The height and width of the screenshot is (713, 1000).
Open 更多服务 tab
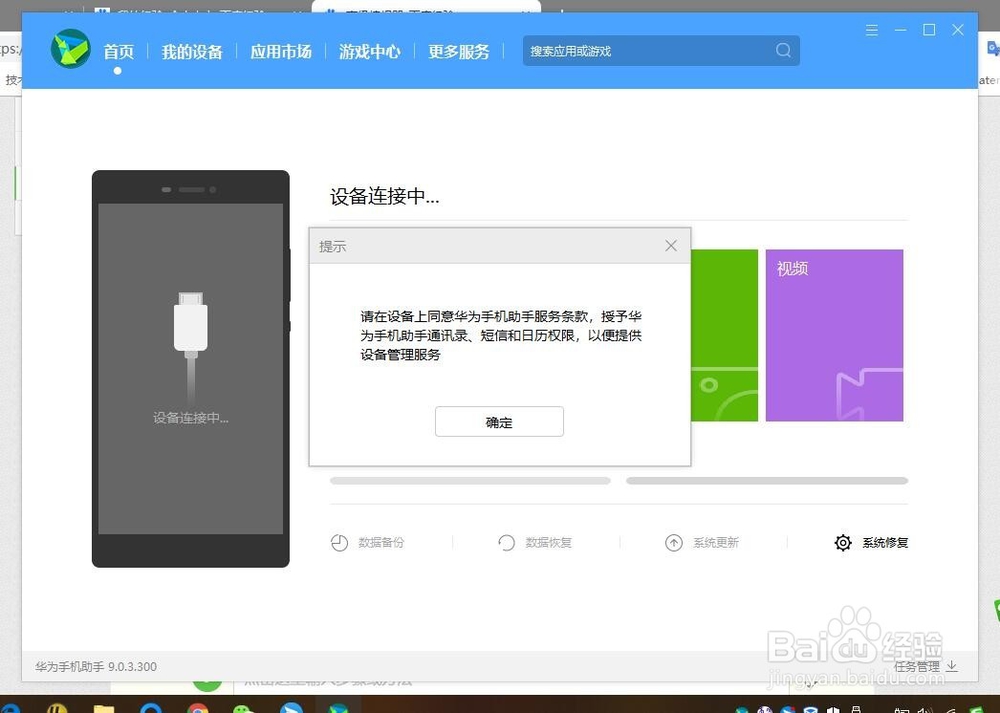coord(459,52)
